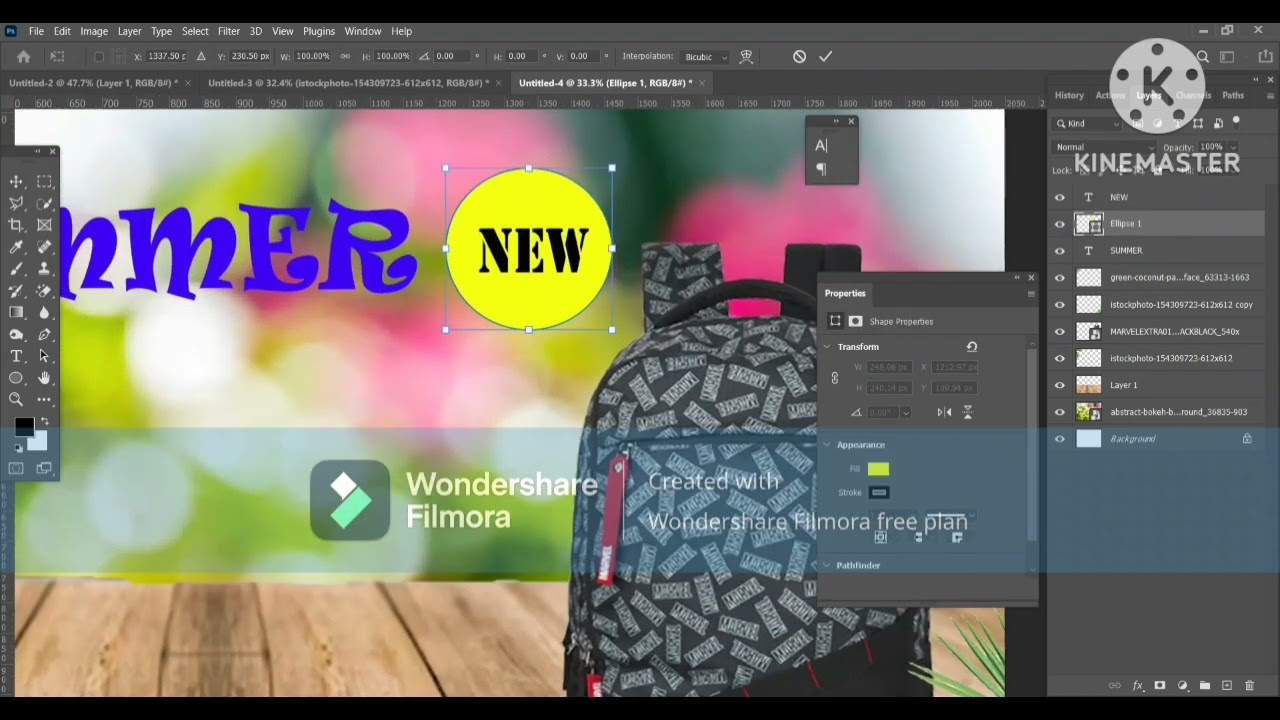Select the Ellipse shape tool
Screen dimensions: 1280x720
pyautogui.click(x=16, y=378)
